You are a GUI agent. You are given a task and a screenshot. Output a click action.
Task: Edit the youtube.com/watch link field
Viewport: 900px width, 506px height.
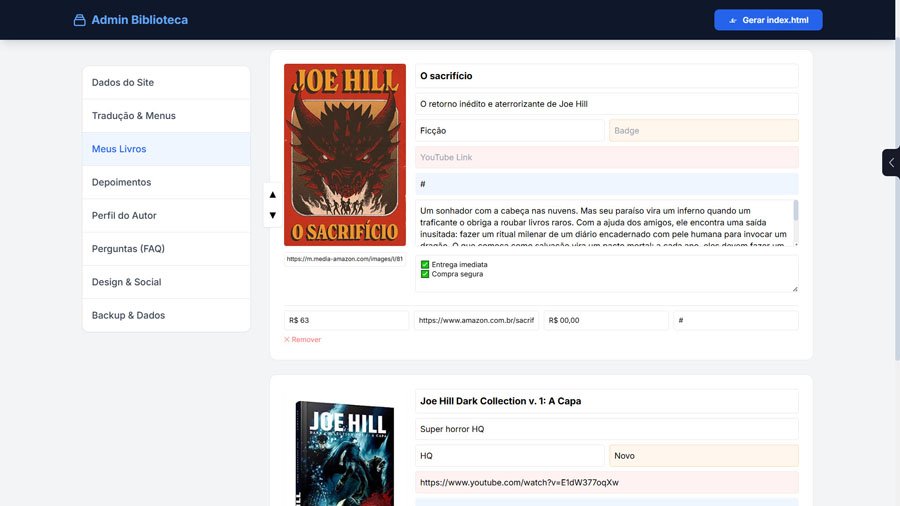click(607, 482)
